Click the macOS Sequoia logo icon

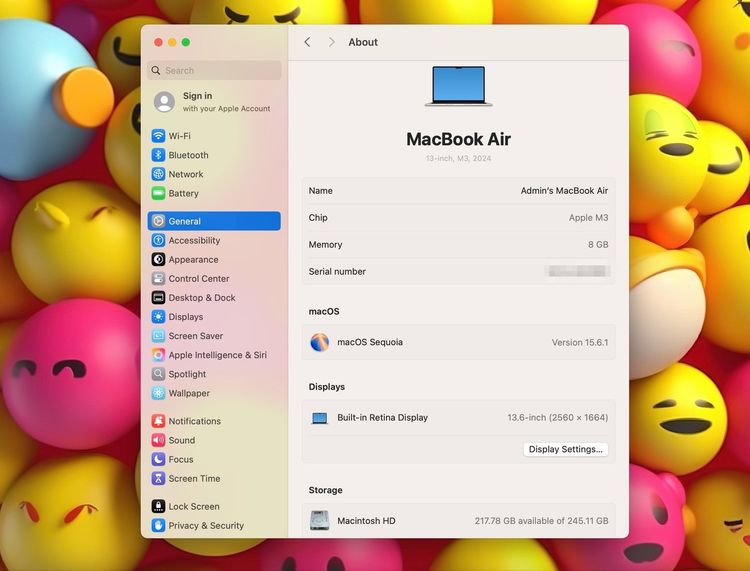(x=320, y=342)
